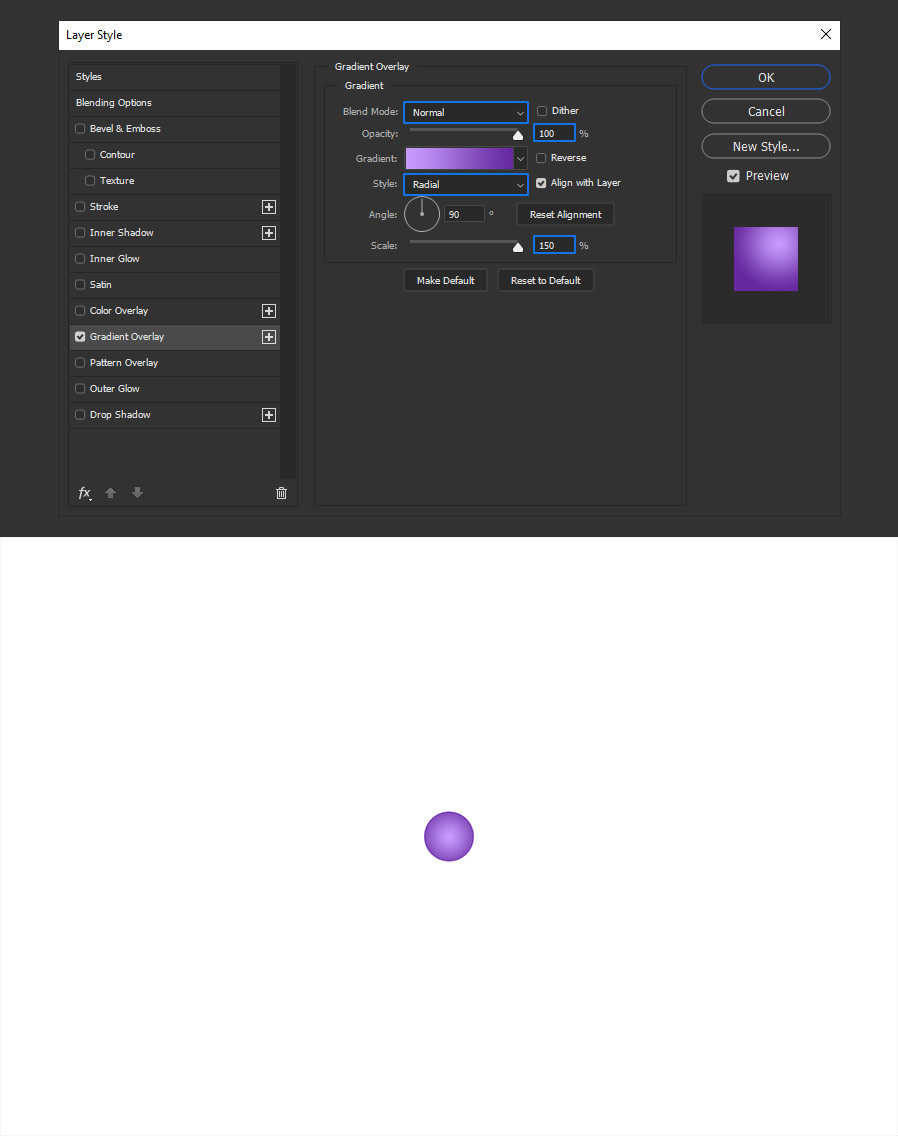Select Blending Options in the list

point(174,103)
